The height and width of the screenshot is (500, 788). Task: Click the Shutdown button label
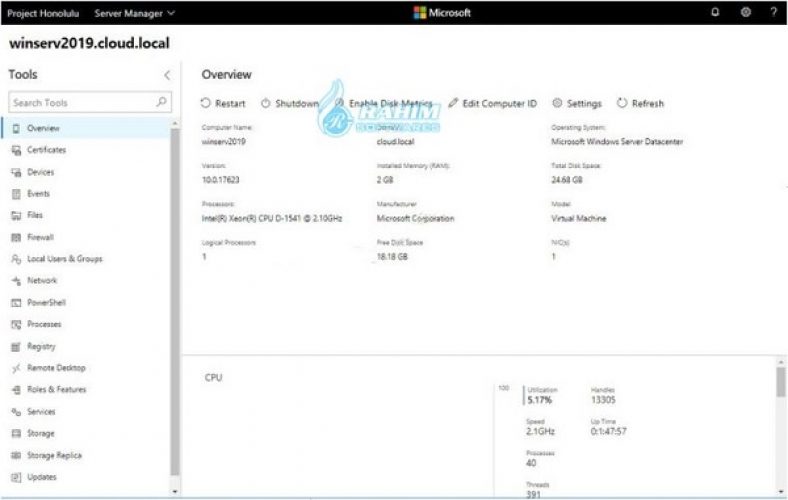tap(297, 104)
